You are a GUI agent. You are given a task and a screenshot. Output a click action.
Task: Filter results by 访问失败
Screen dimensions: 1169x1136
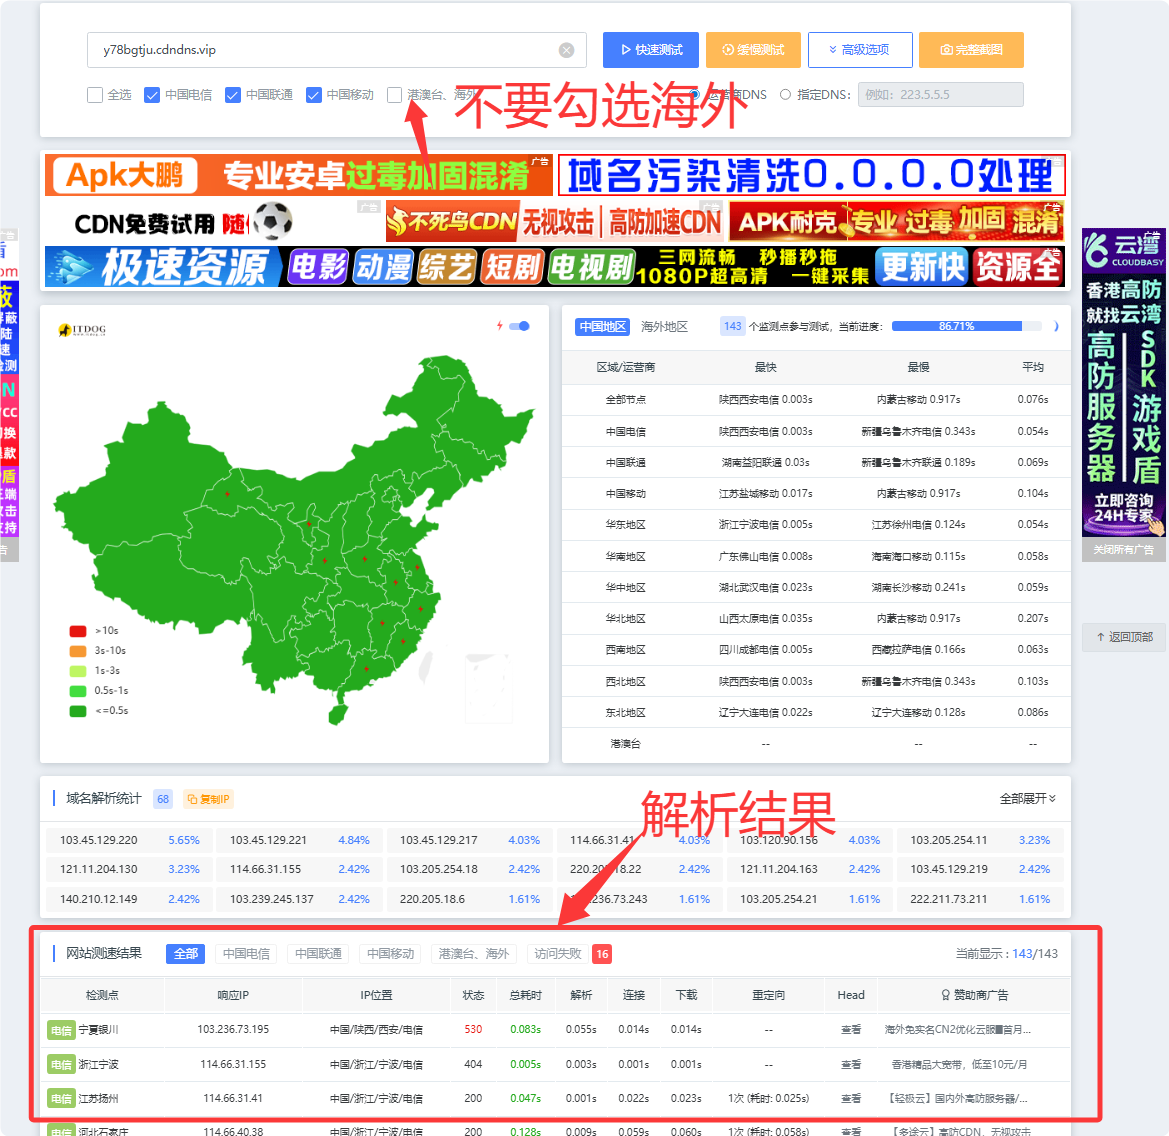[558, 954]
